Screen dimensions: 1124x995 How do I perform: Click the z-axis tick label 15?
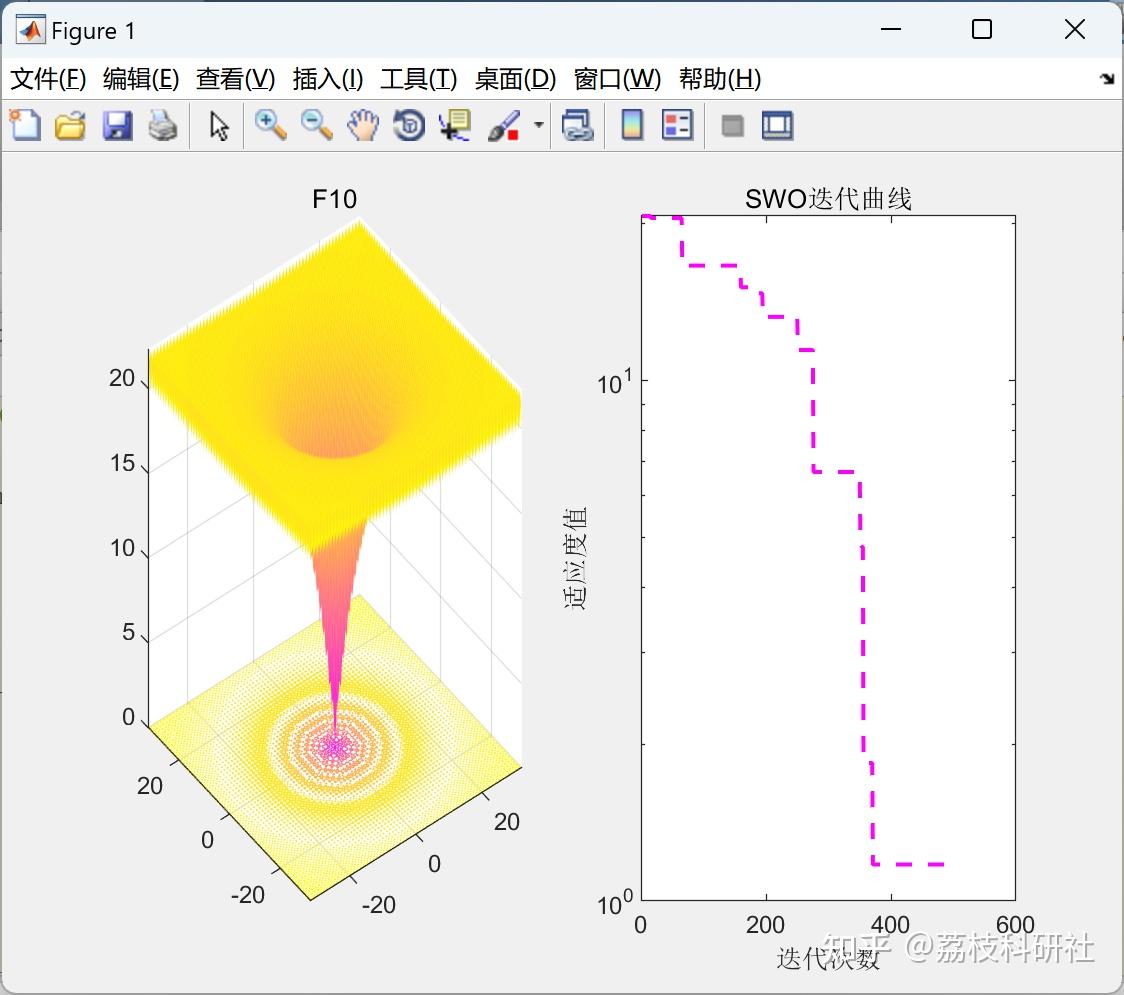pos(122,463)
